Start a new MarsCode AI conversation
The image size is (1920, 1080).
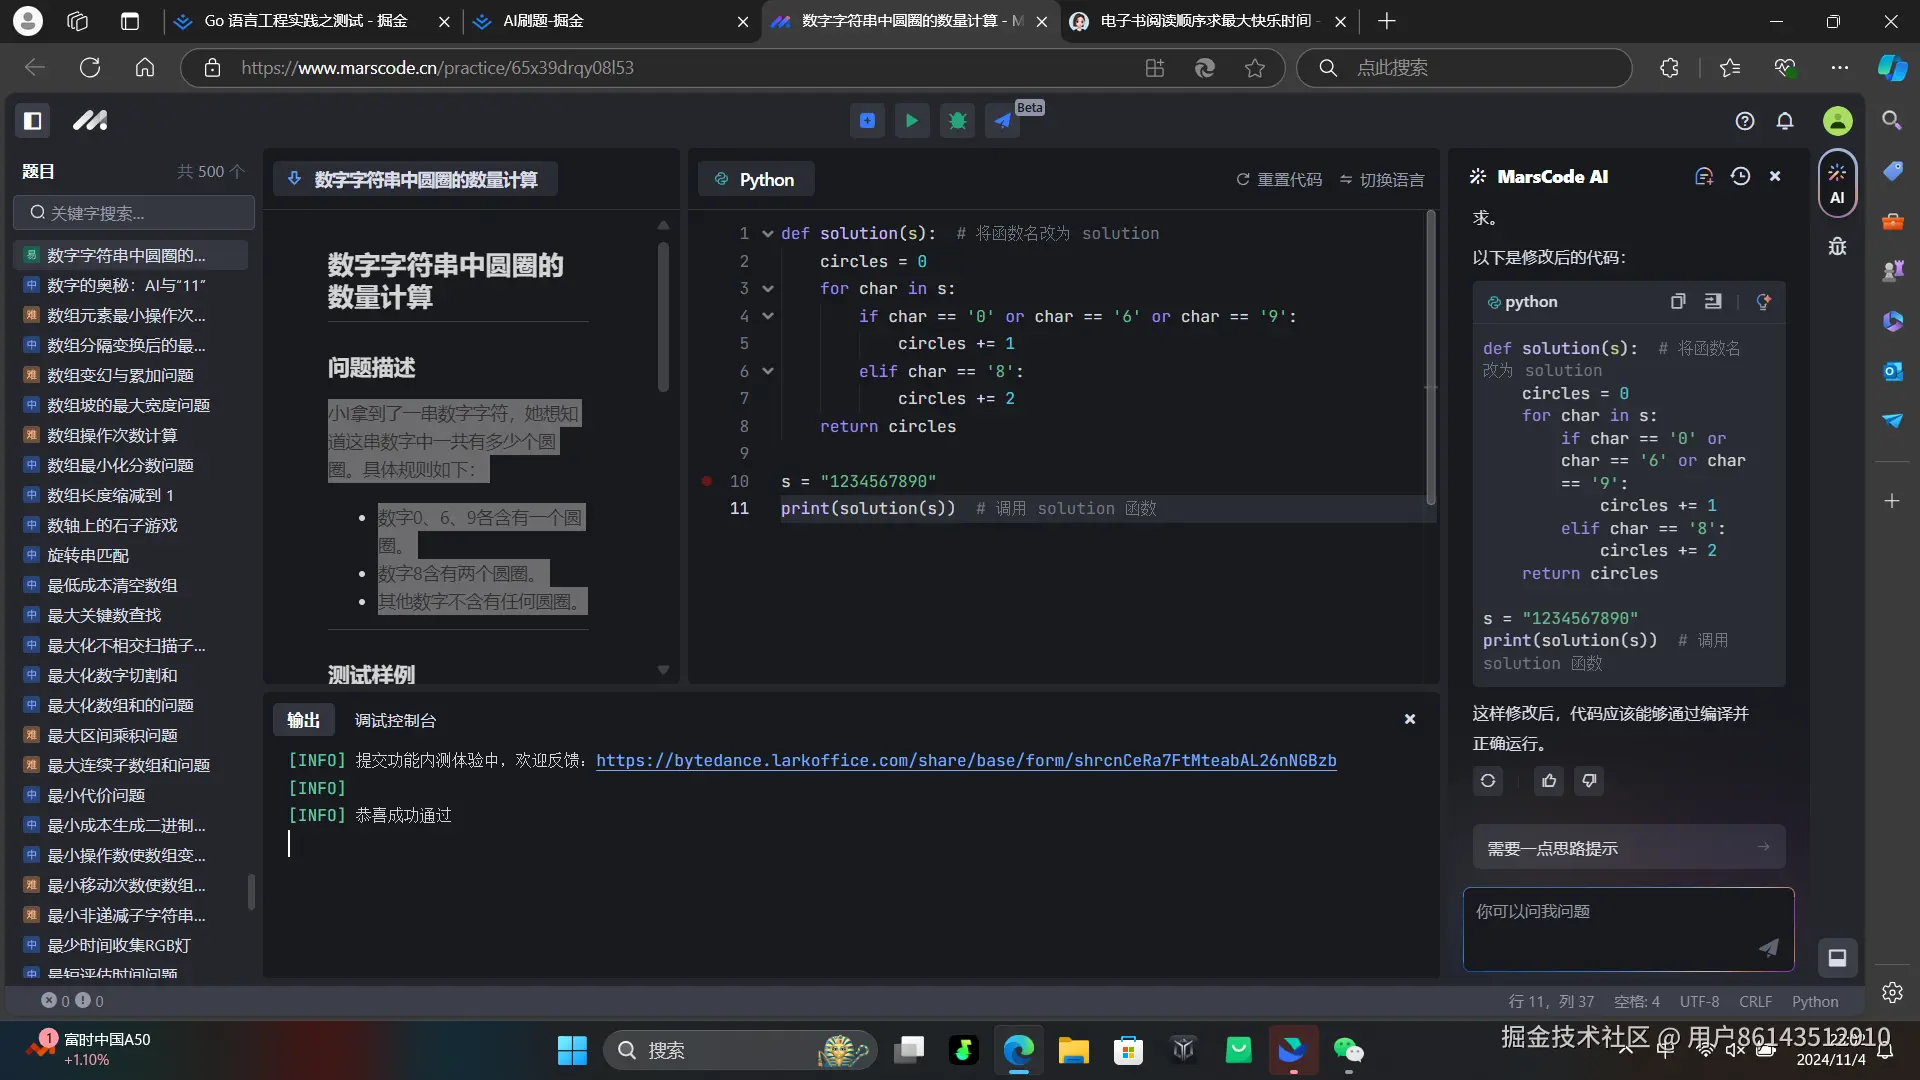(x=1704, y=175)
